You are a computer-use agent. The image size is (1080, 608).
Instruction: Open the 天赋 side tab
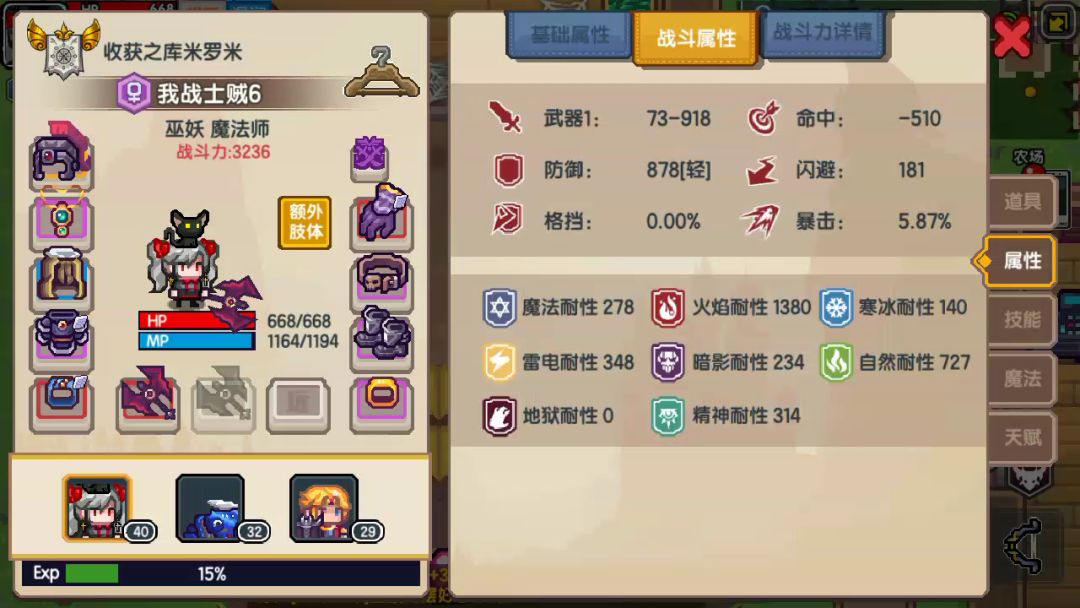(1022, 437)
